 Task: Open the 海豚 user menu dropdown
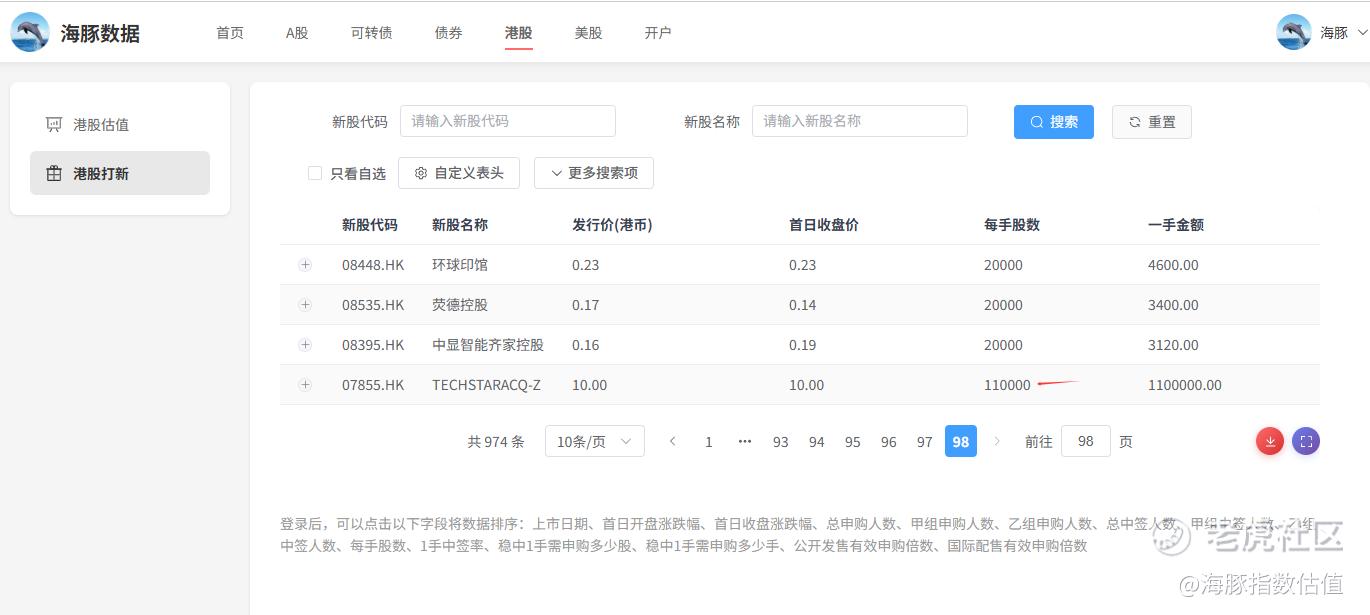point(1343,32)
